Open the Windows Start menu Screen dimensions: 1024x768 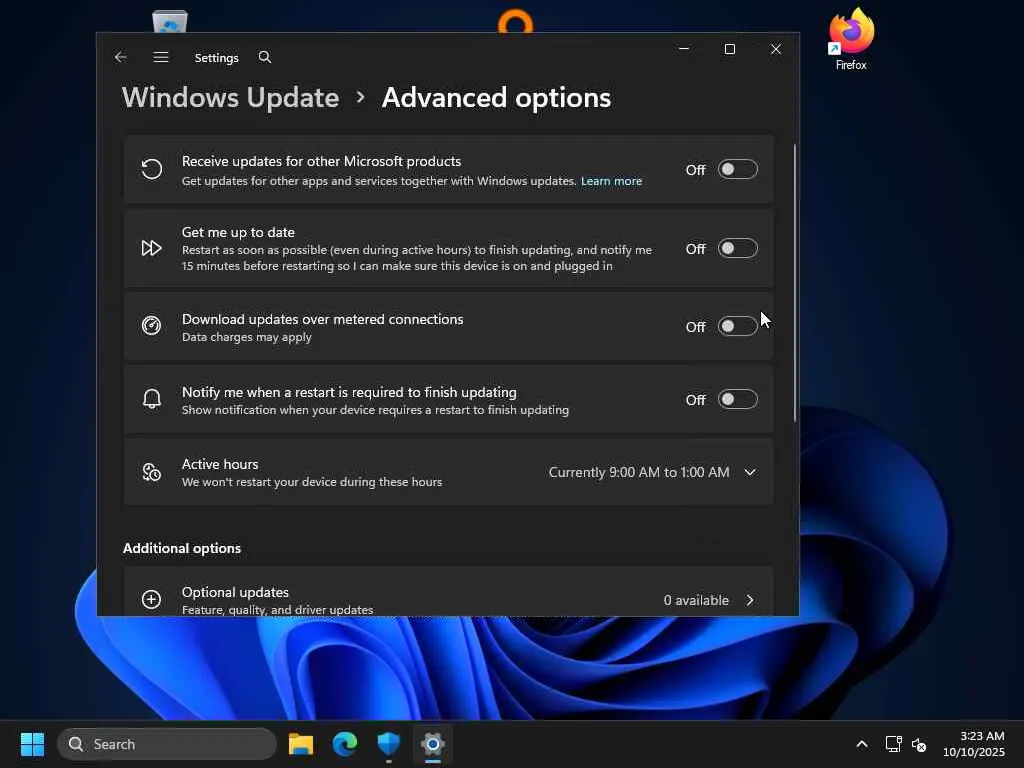coord(32,744)
